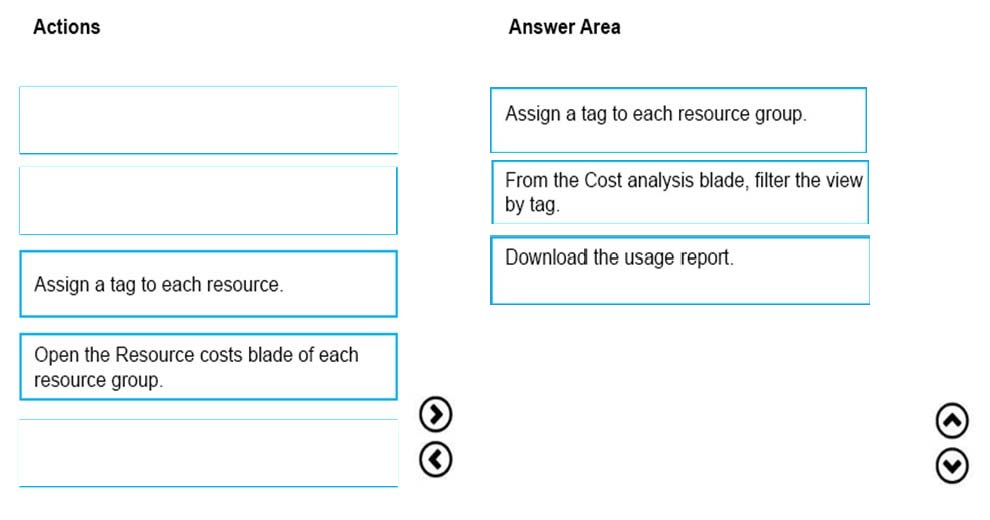Image resolution: width=990 pixels, height=520 pixels.
Task: Select 'Open the Resource costs blade' action
Action: click(208, 367)
